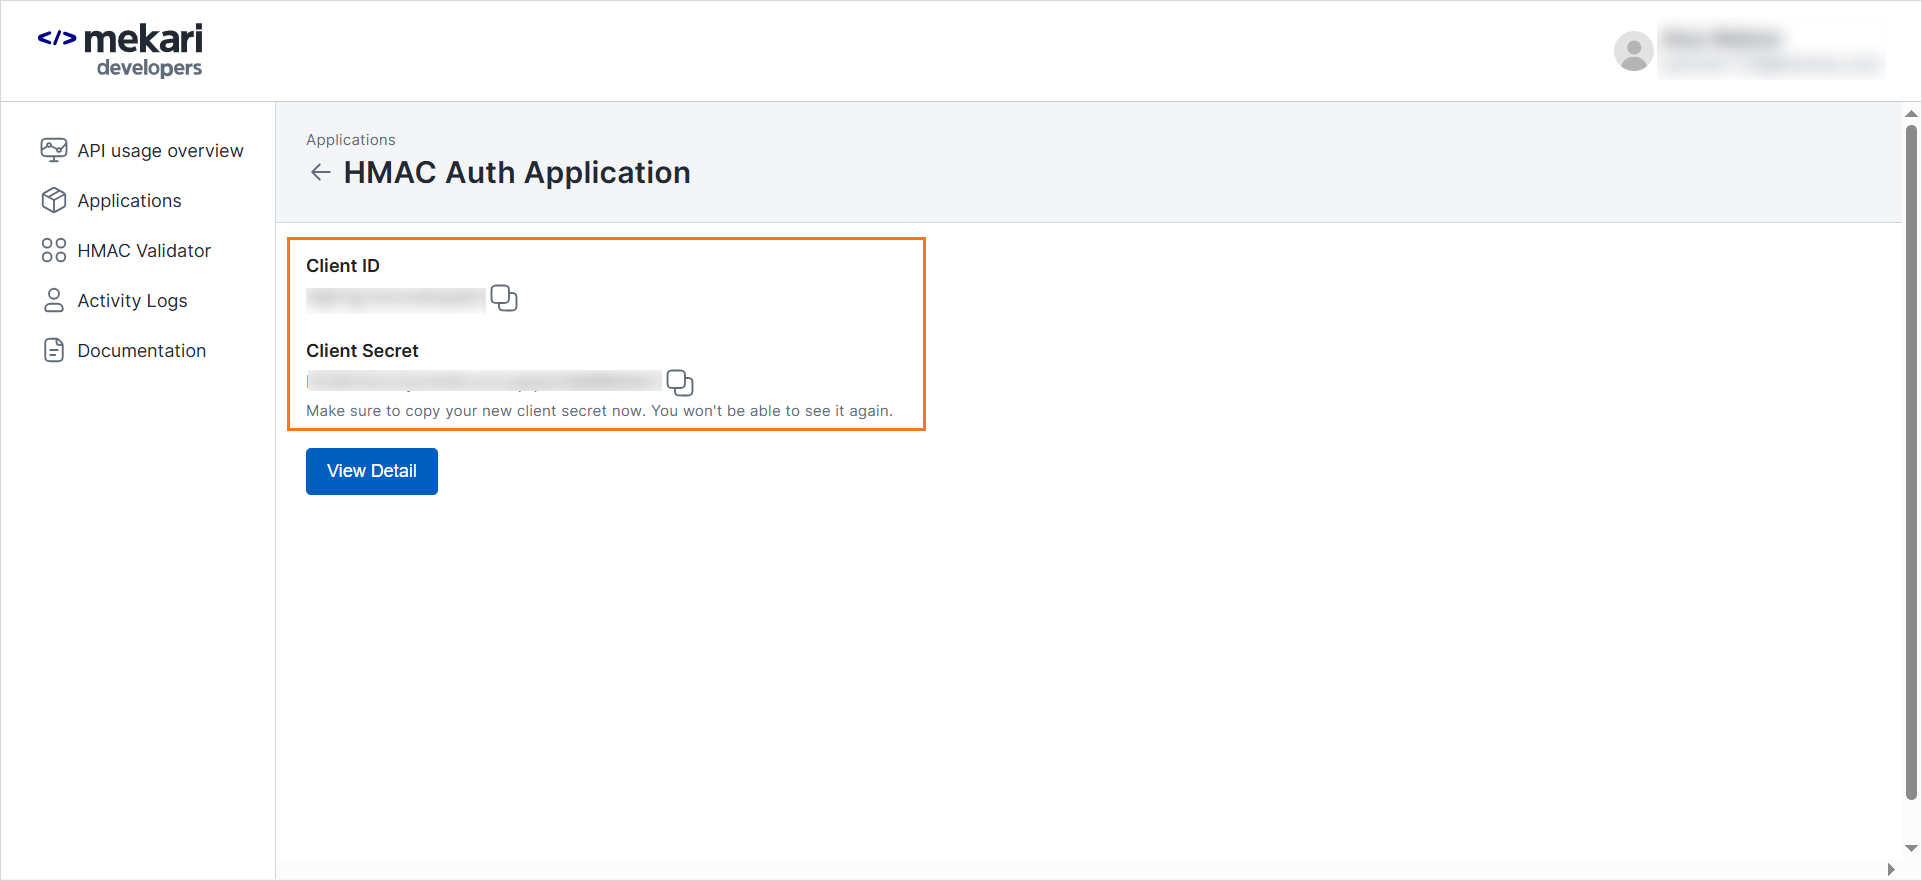Click the Documentation page icon
Screen dimensions: 1922x881
(54, 350)
